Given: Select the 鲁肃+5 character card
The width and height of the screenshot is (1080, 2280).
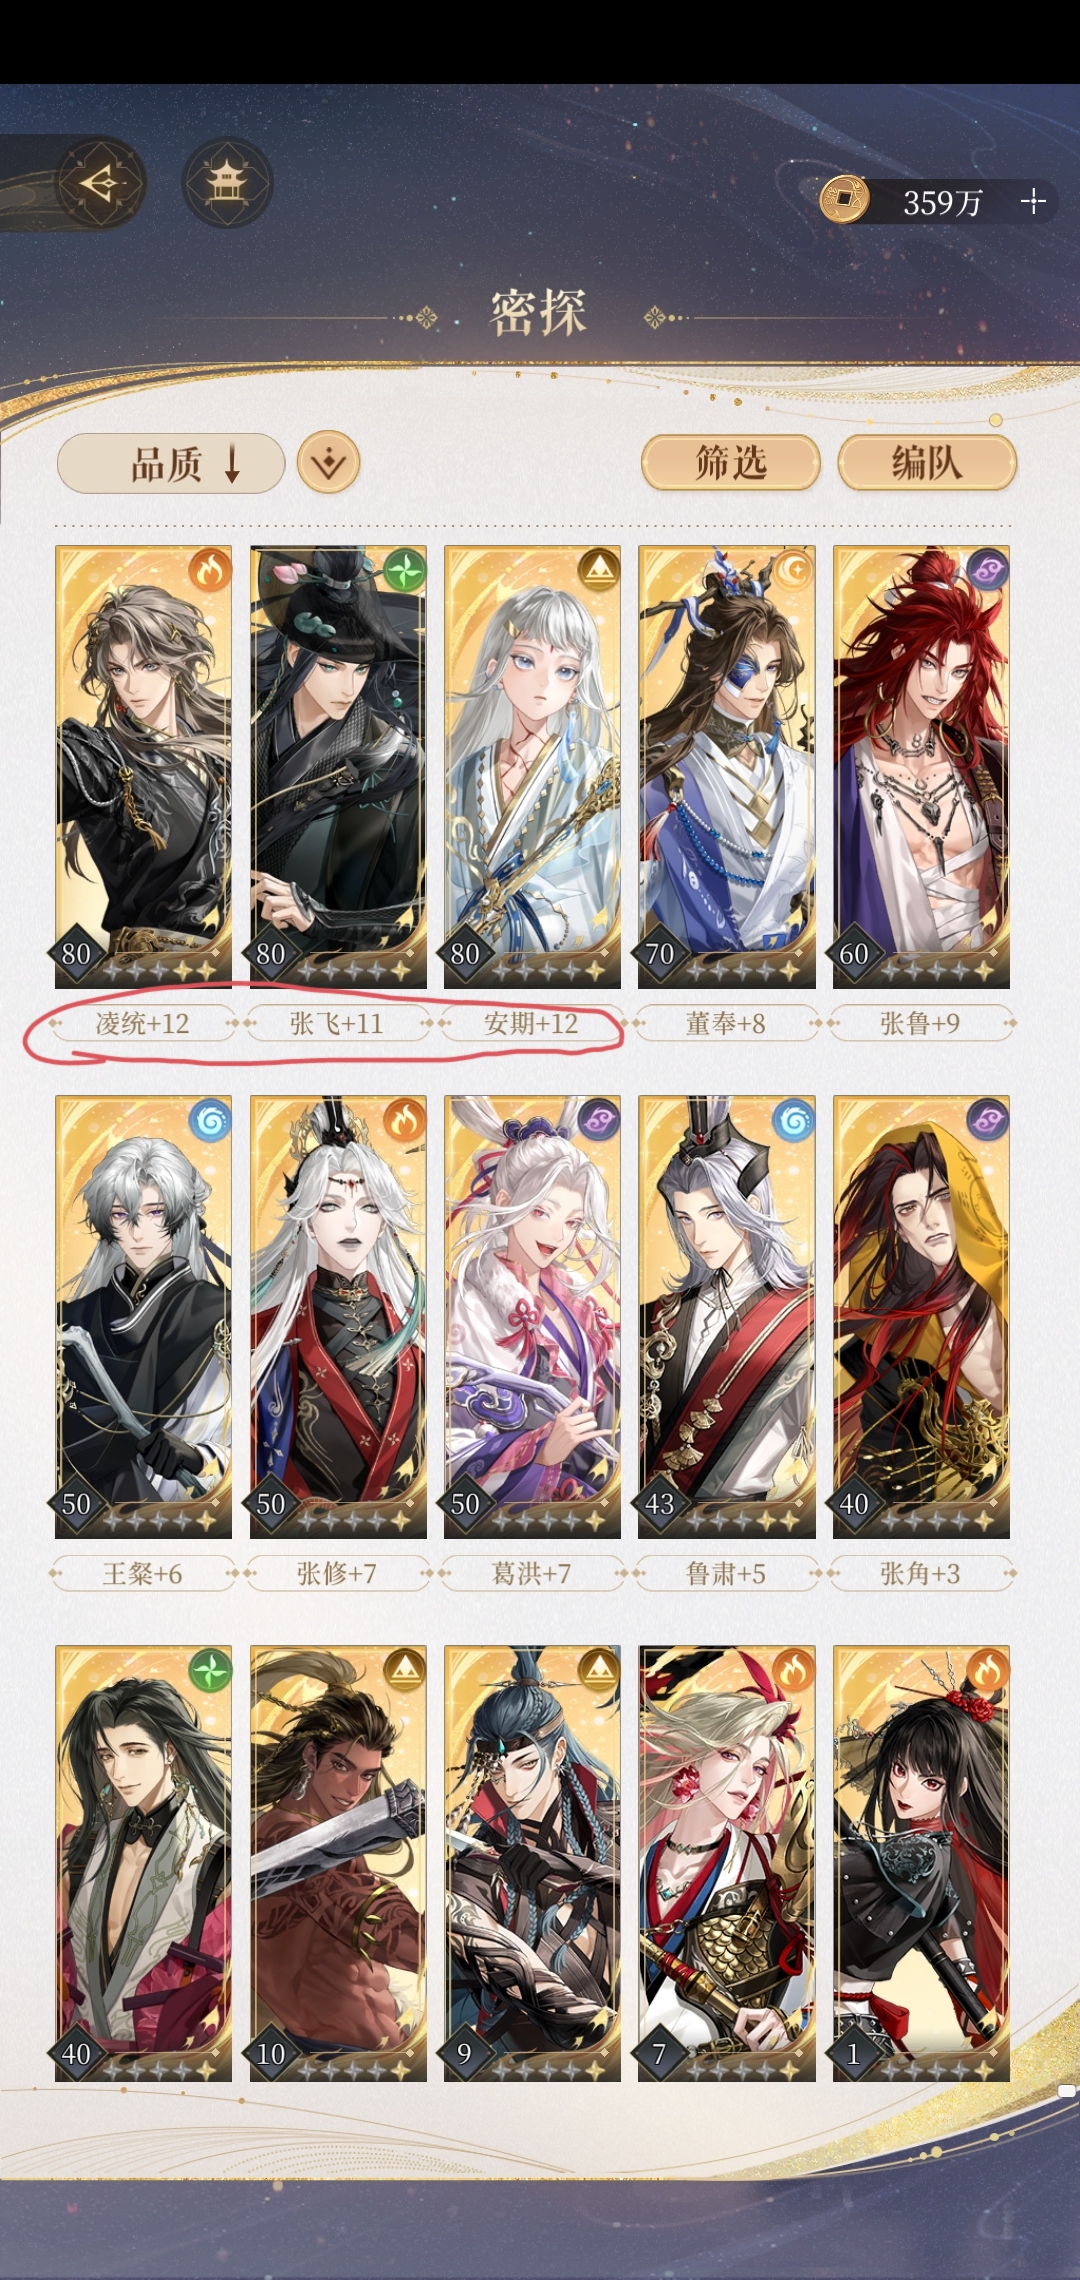Looking at the screenshot, I should coord(726,1317).
